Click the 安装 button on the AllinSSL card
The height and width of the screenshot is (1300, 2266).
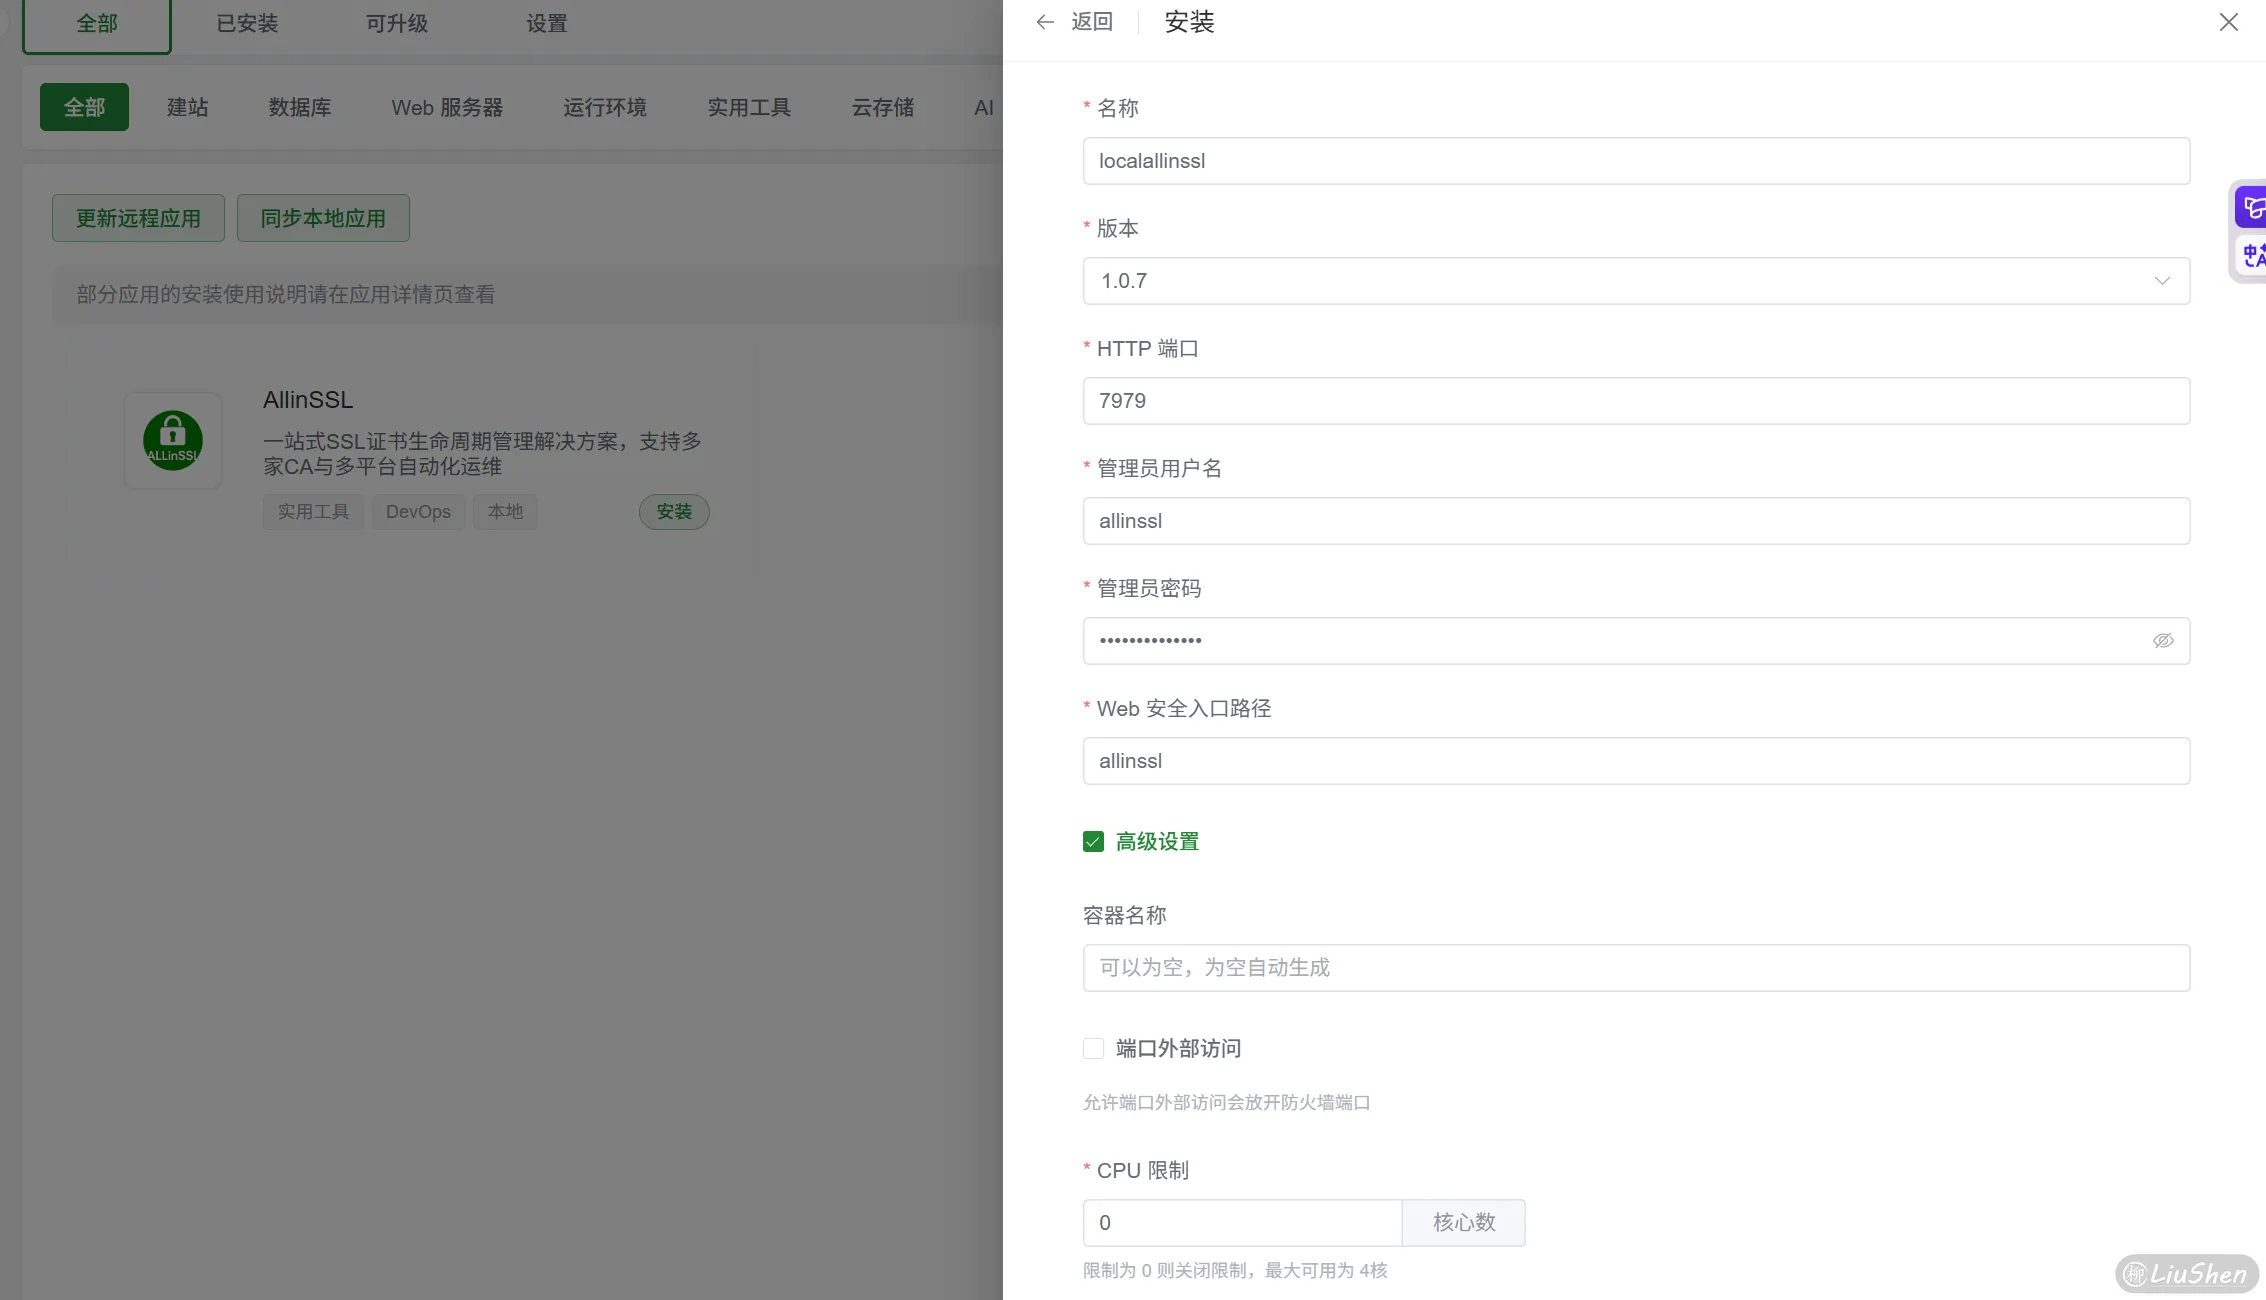[x=673, y=511]
